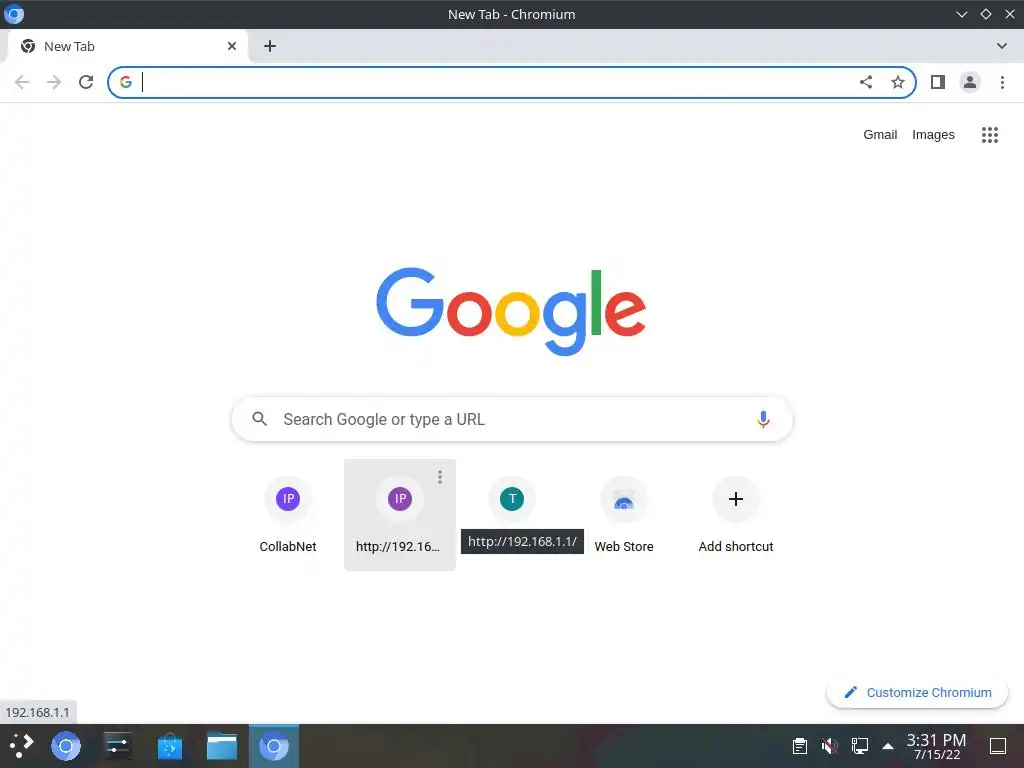The image size is (1024, 768).
Task: Go back using the back arrow
Action: pos(22,82)
